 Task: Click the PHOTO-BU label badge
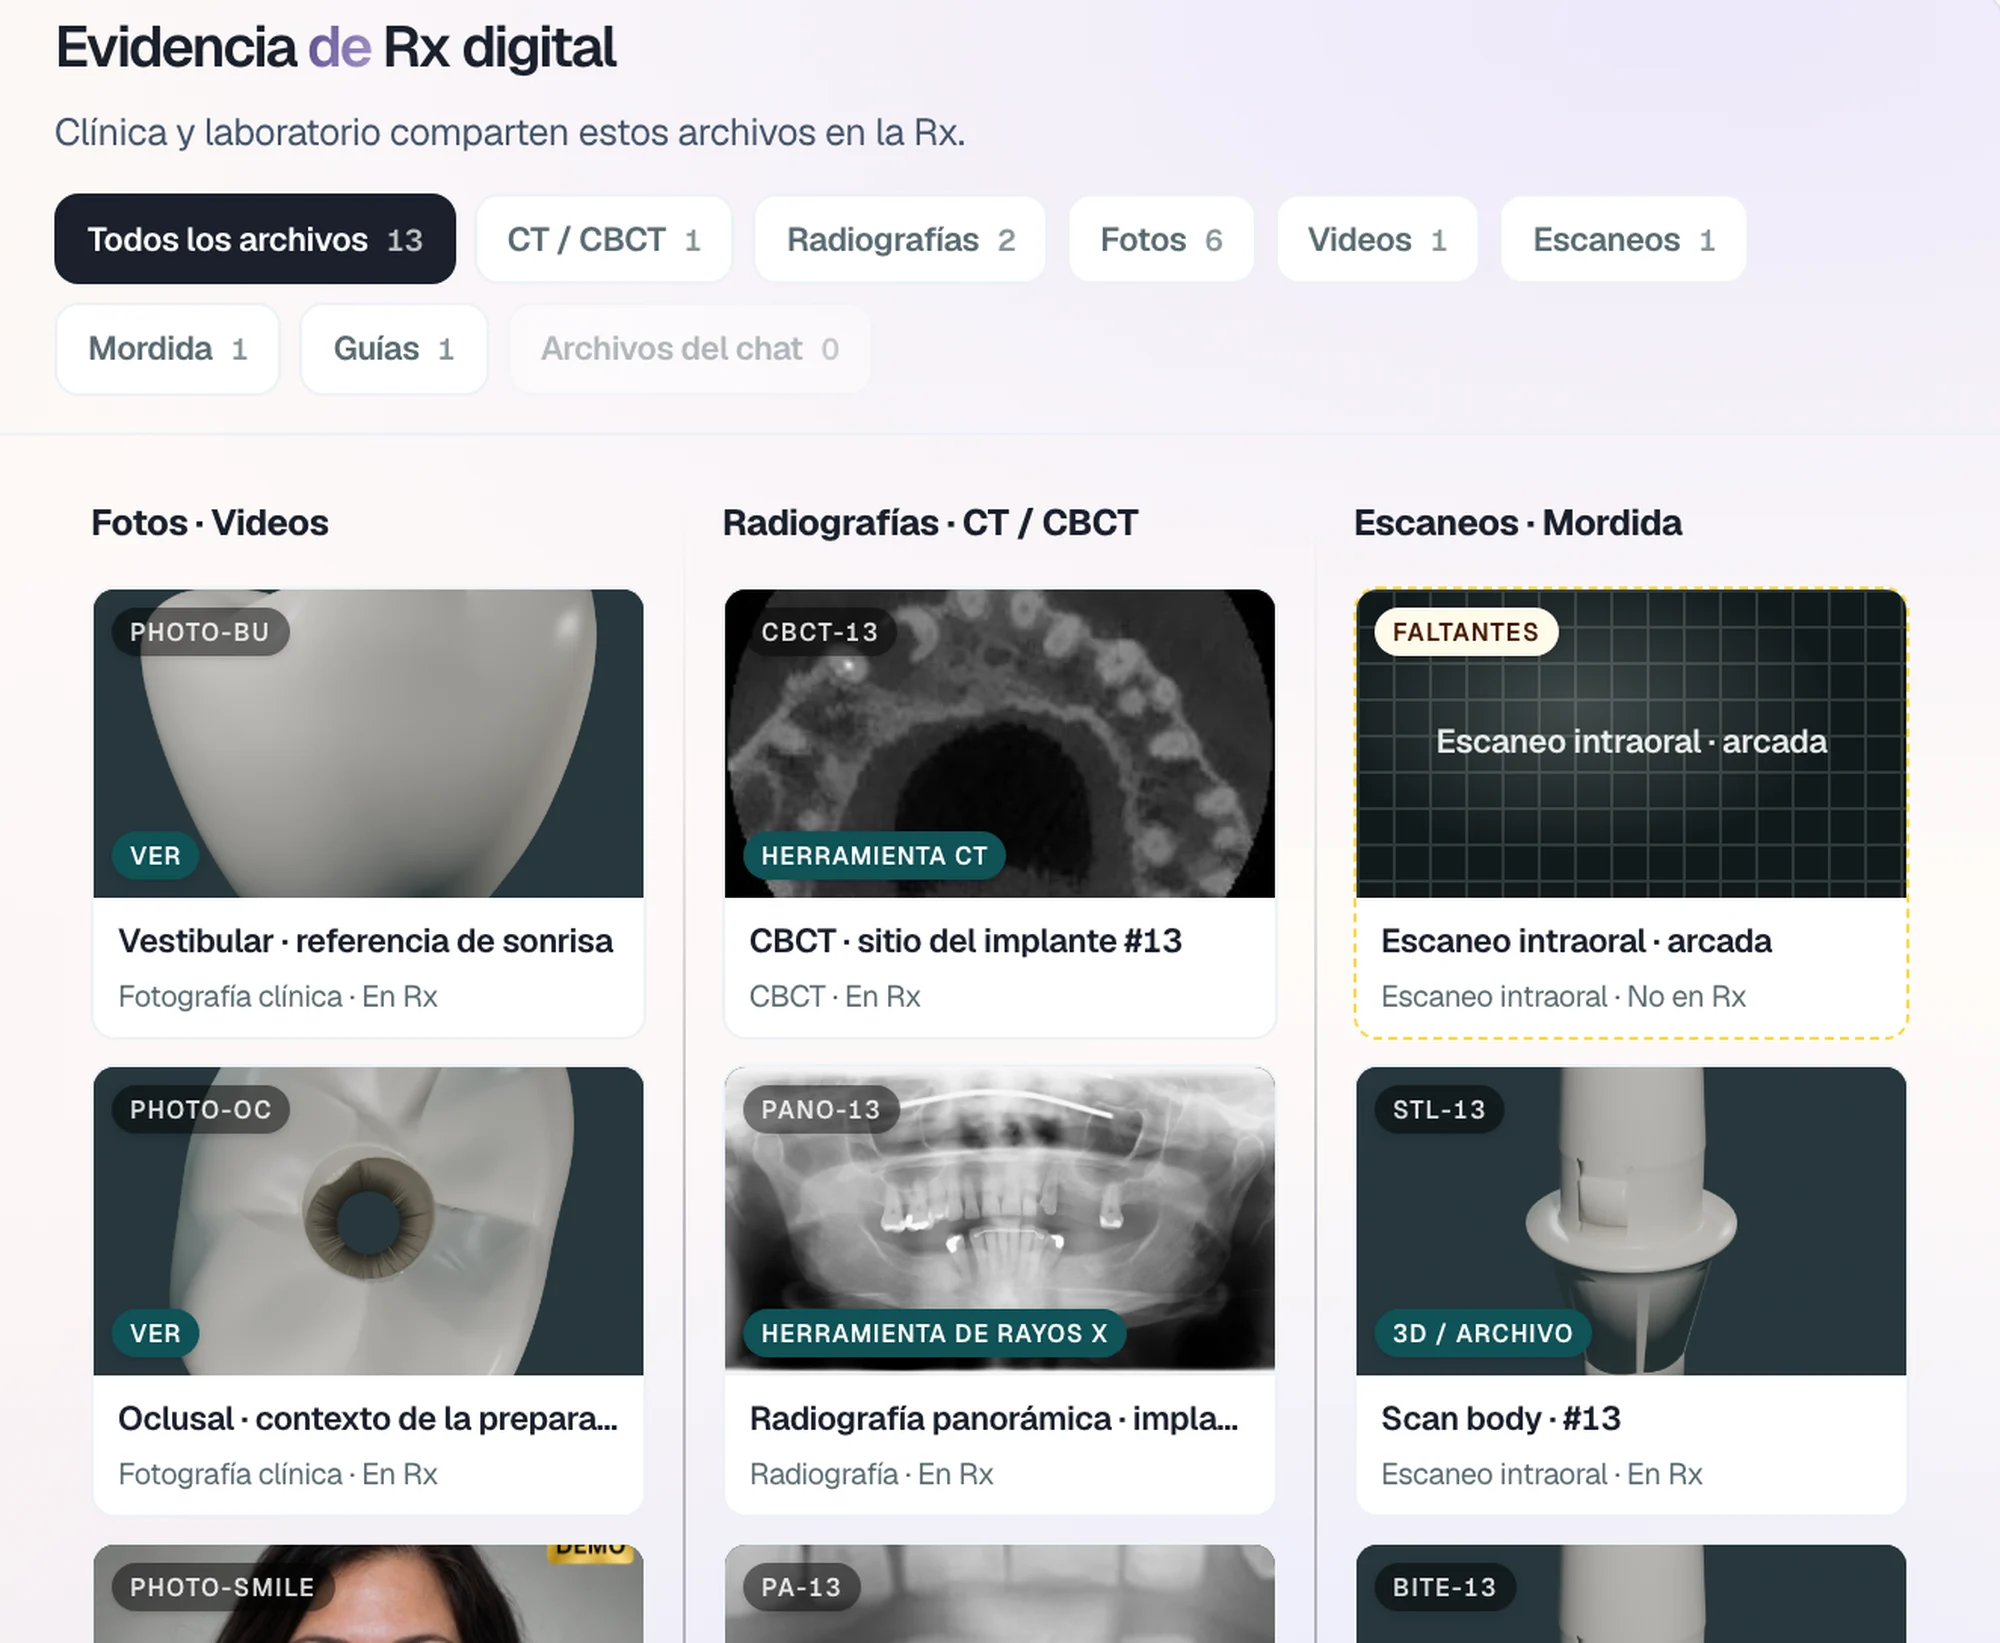click(200, 632)
